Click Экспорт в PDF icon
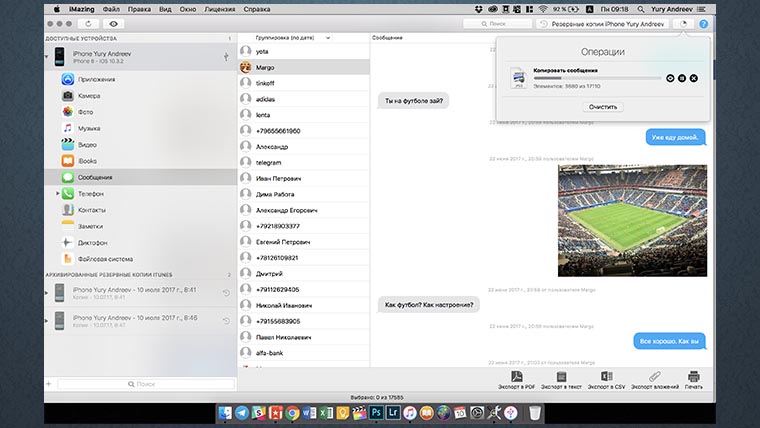Viewport: 760px width, 428px height. pos(517,377)
